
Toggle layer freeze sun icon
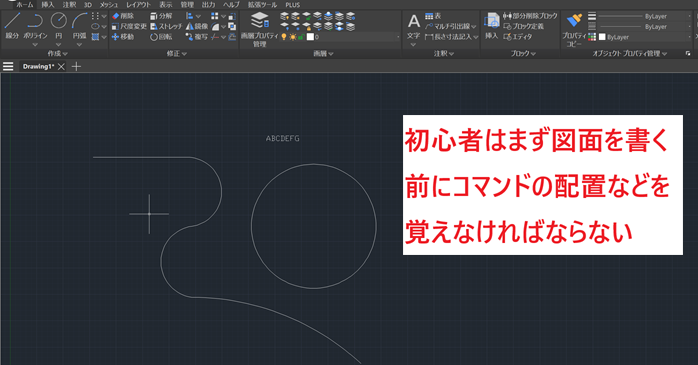(x=292, y=37)
